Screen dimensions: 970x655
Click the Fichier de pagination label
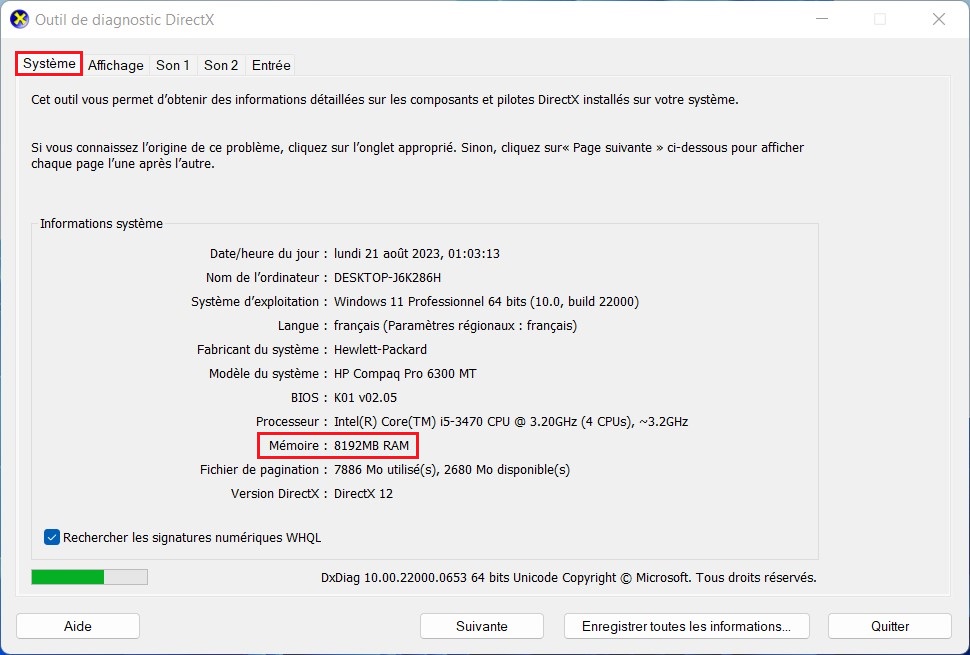[263, 470]
